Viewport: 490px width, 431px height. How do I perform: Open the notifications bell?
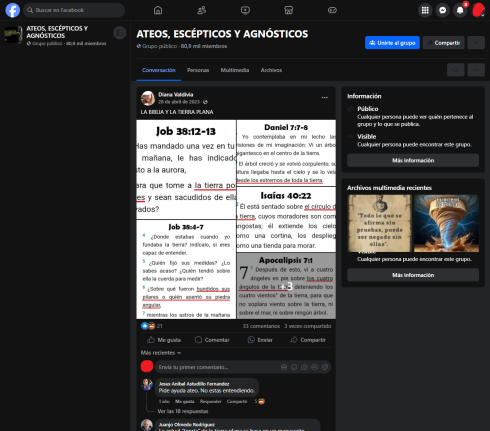coord(460,10)
